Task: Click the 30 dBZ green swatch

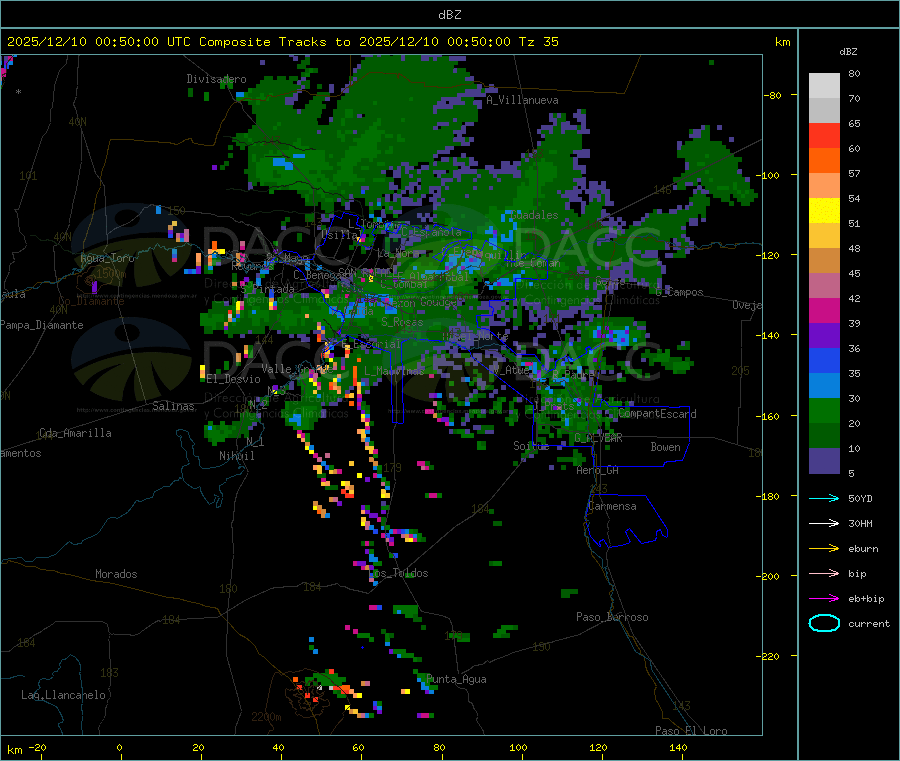Action: pyautogui.click(x=824, y=411)
